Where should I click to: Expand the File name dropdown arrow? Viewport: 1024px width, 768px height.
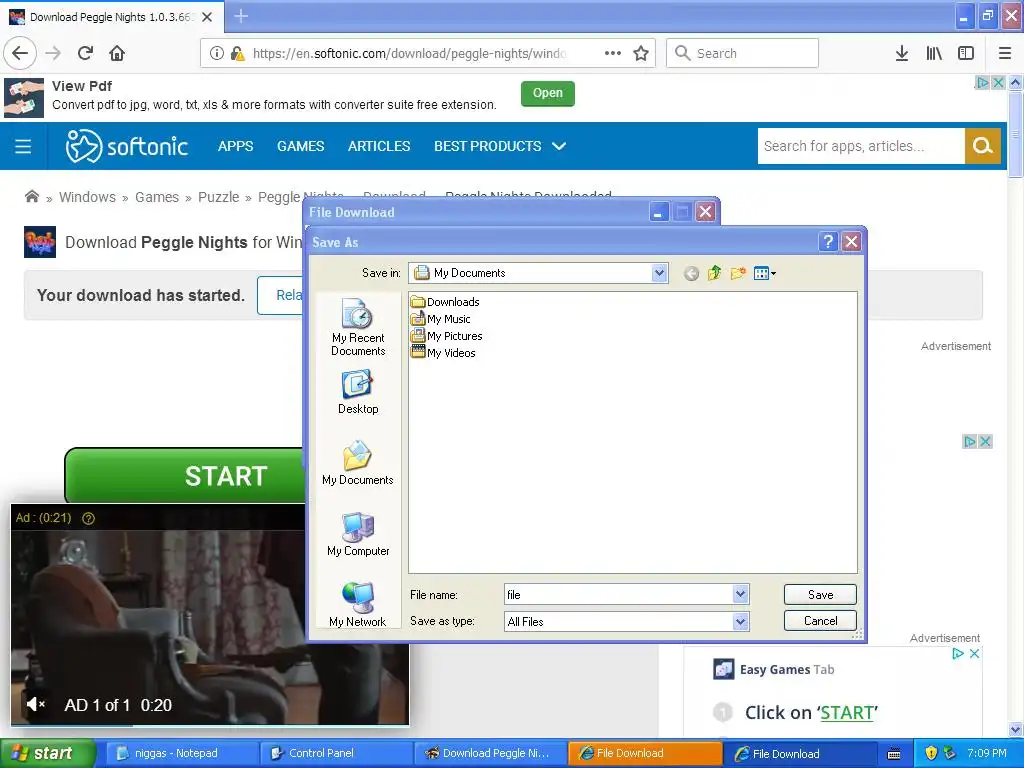(740, 594)
